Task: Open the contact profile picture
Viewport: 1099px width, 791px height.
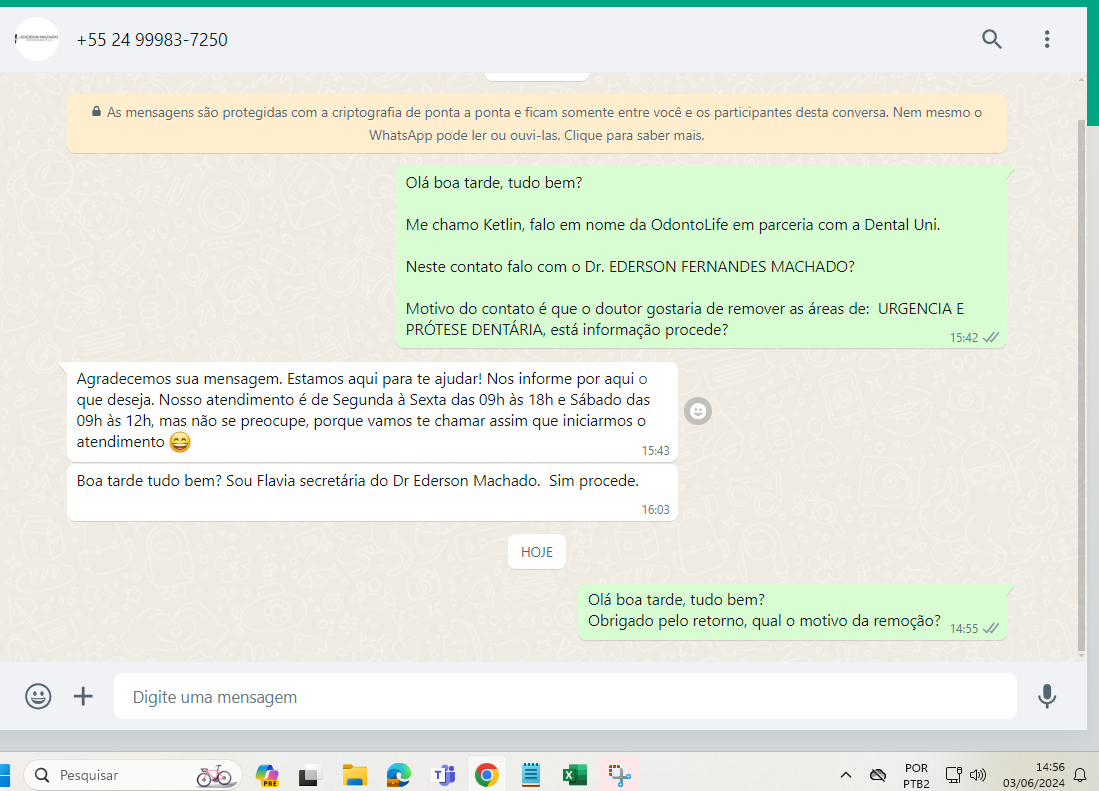Action: coord(37,40)
